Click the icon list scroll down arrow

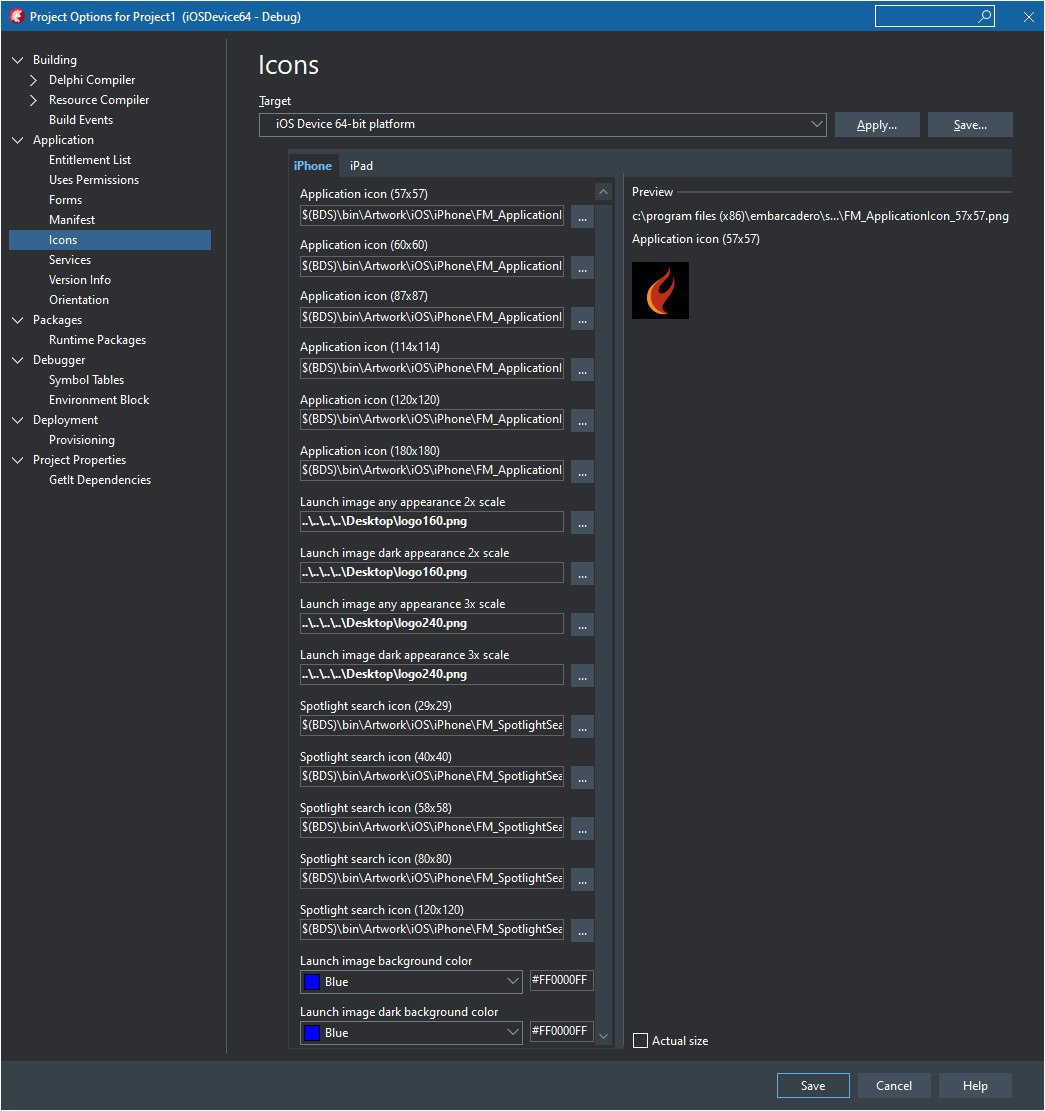(604, 1036)
